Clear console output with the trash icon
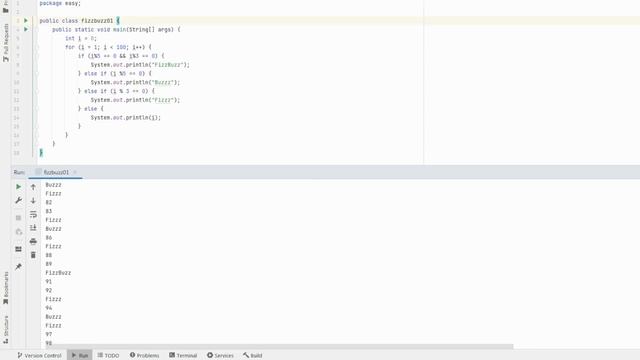Screen dimensions: 640x360 (x=33, y=255)
